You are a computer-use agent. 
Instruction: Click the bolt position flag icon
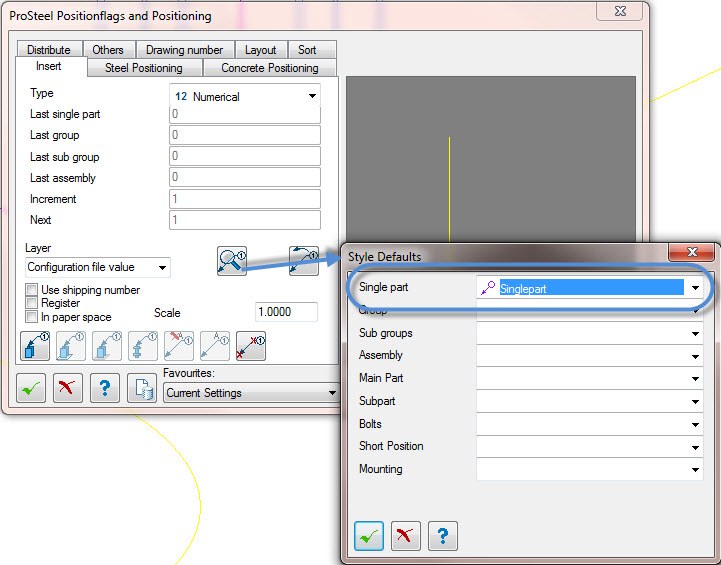(143, 346)
